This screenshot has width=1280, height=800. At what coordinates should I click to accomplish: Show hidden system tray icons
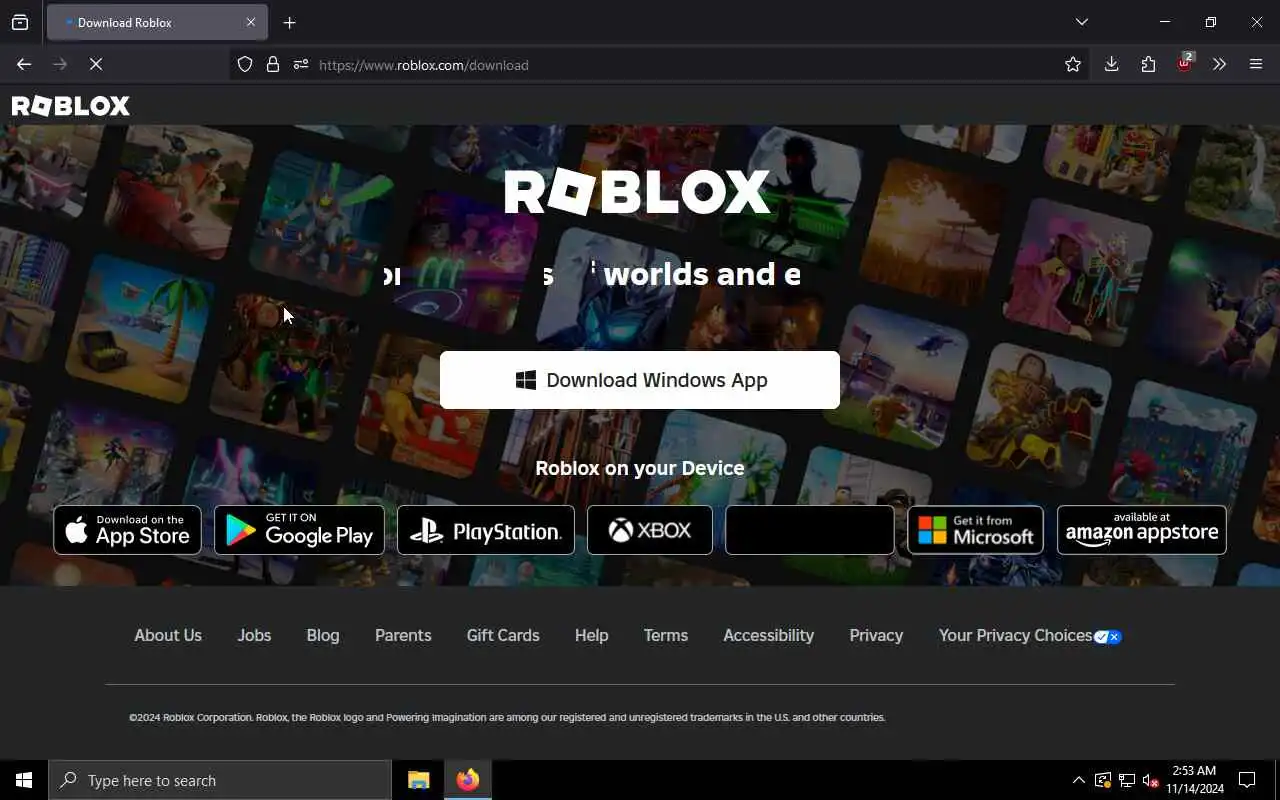pos(1078,780)
